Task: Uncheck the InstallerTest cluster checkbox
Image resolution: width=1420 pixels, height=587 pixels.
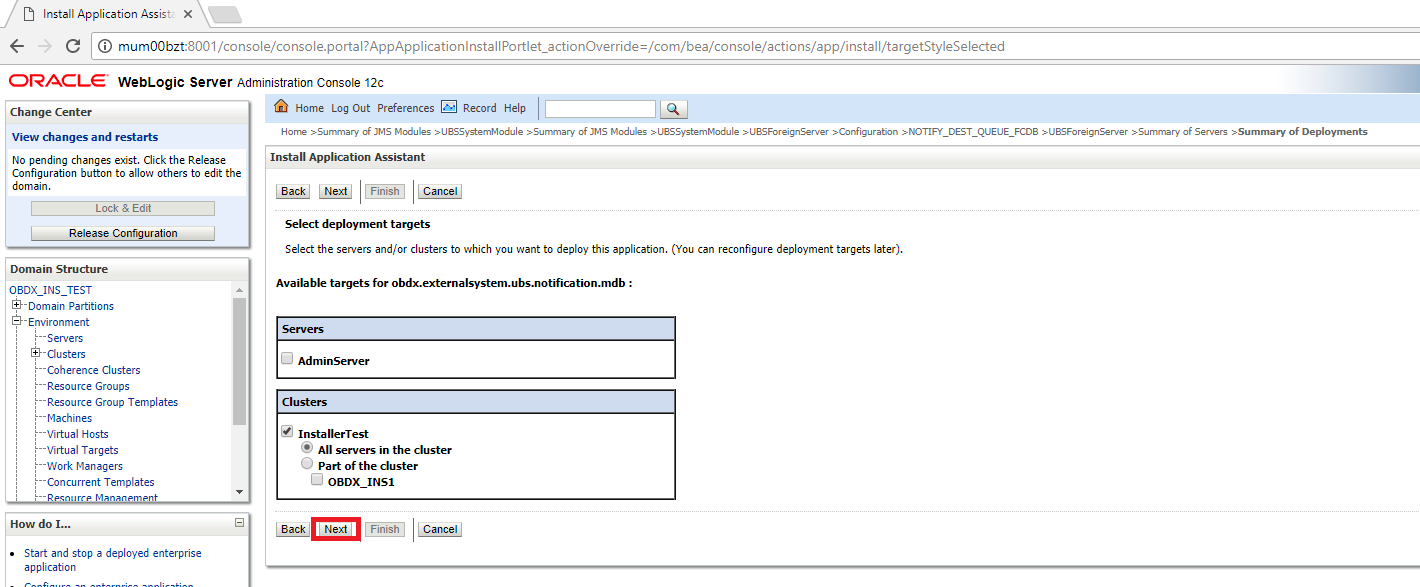Action: tap(287, 433)
